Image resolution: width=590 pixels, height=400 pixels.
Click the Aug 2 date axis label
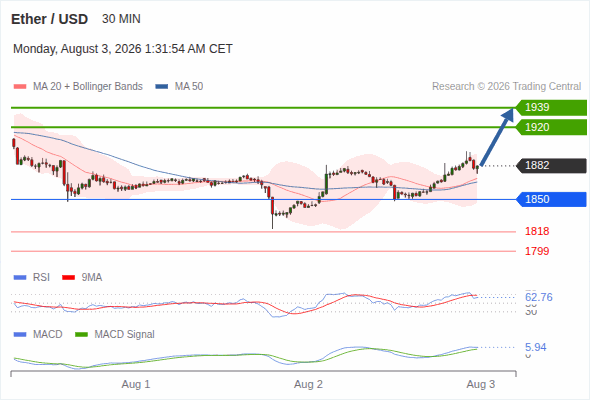click(308, 384)
